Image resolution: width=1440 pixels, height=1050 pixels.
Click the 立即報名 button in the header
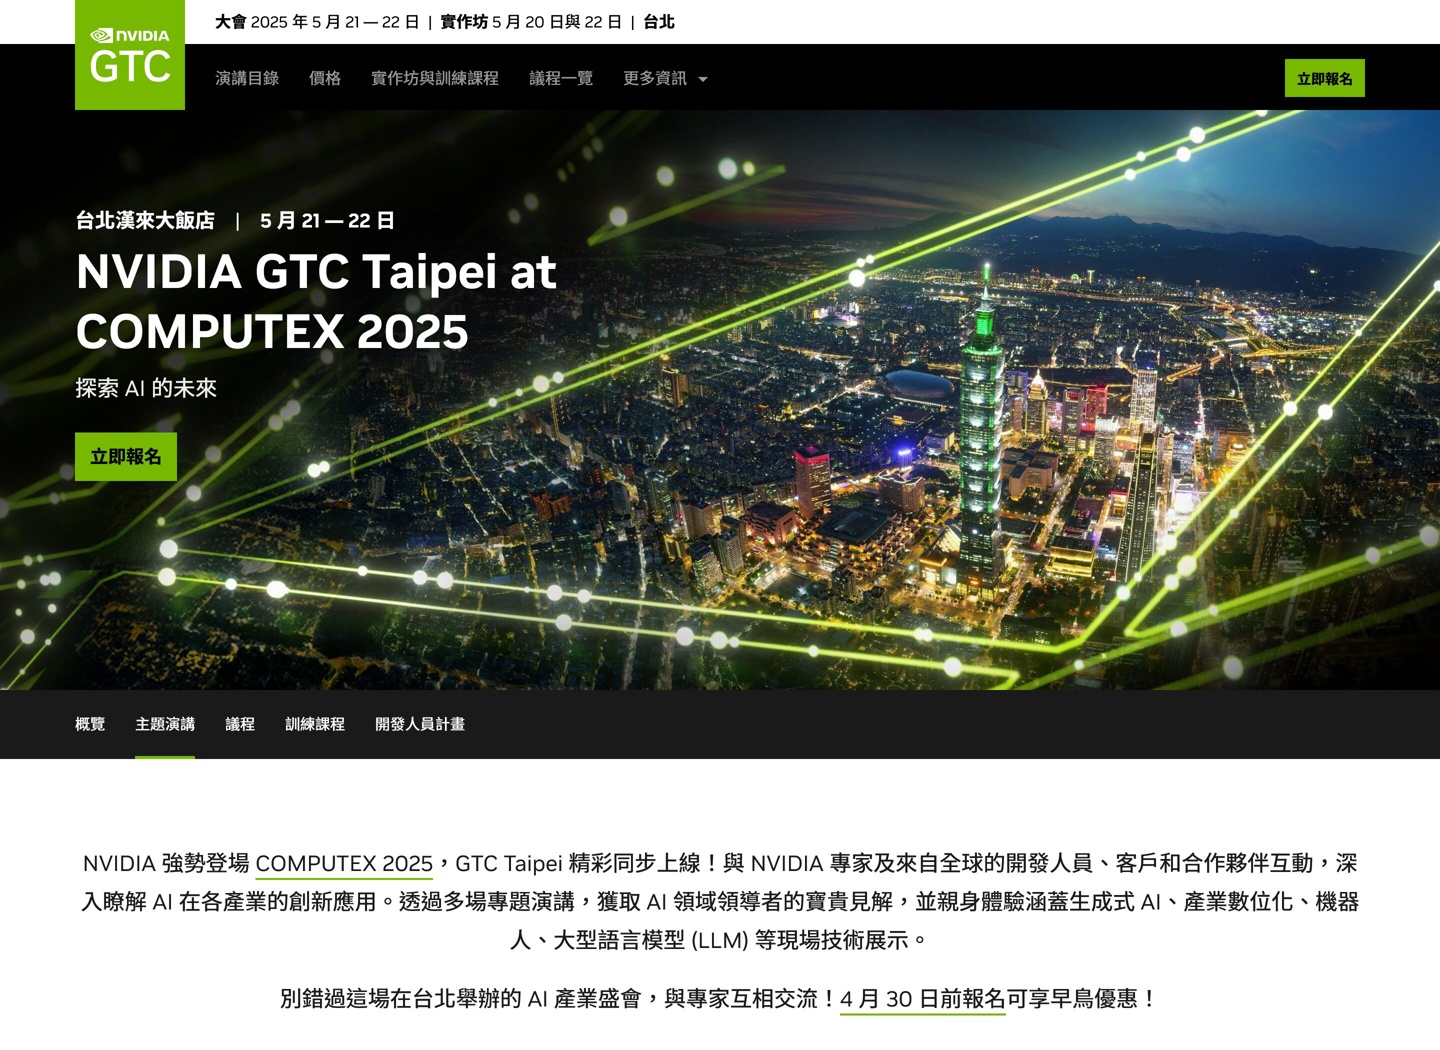tap(1324, 78)
